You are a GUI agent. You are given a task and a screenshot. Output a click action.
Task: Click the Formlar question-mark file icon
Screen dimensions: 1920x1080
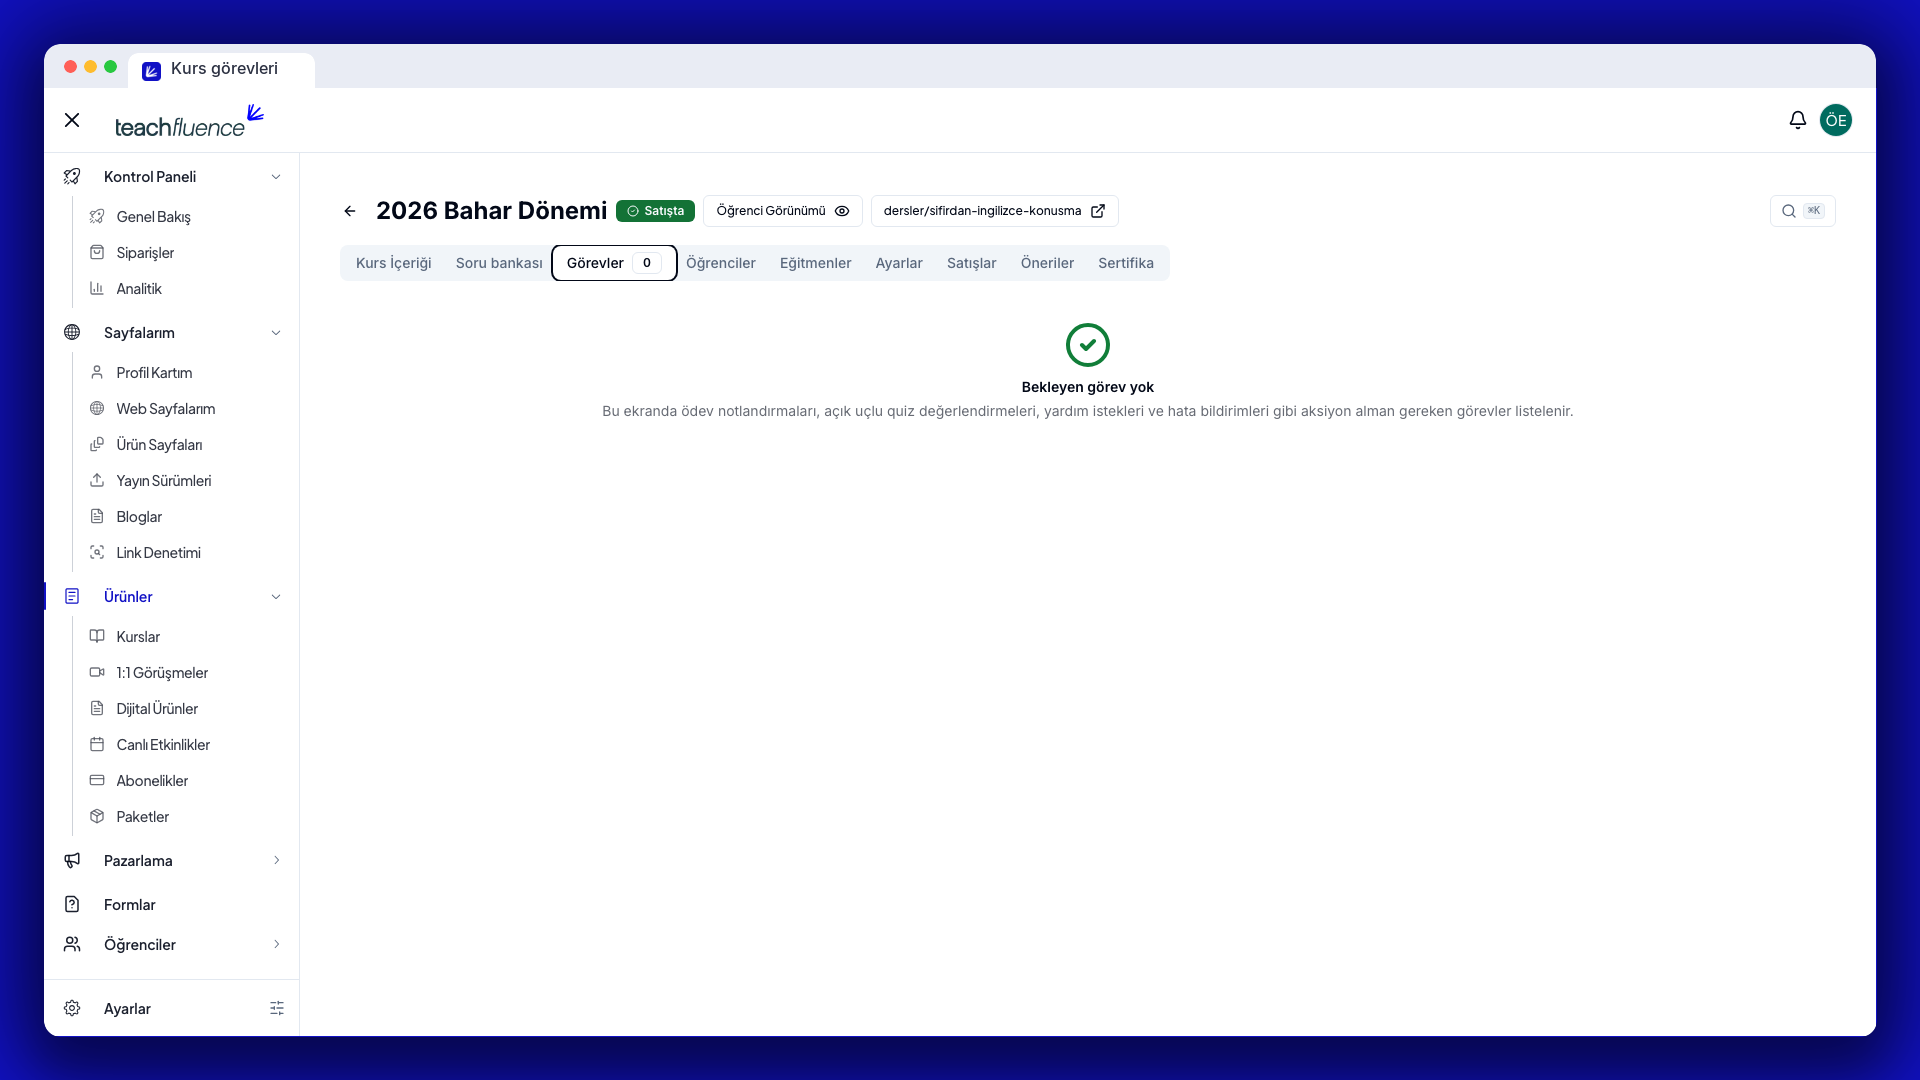pyautogui.click(x=72, y=904)
